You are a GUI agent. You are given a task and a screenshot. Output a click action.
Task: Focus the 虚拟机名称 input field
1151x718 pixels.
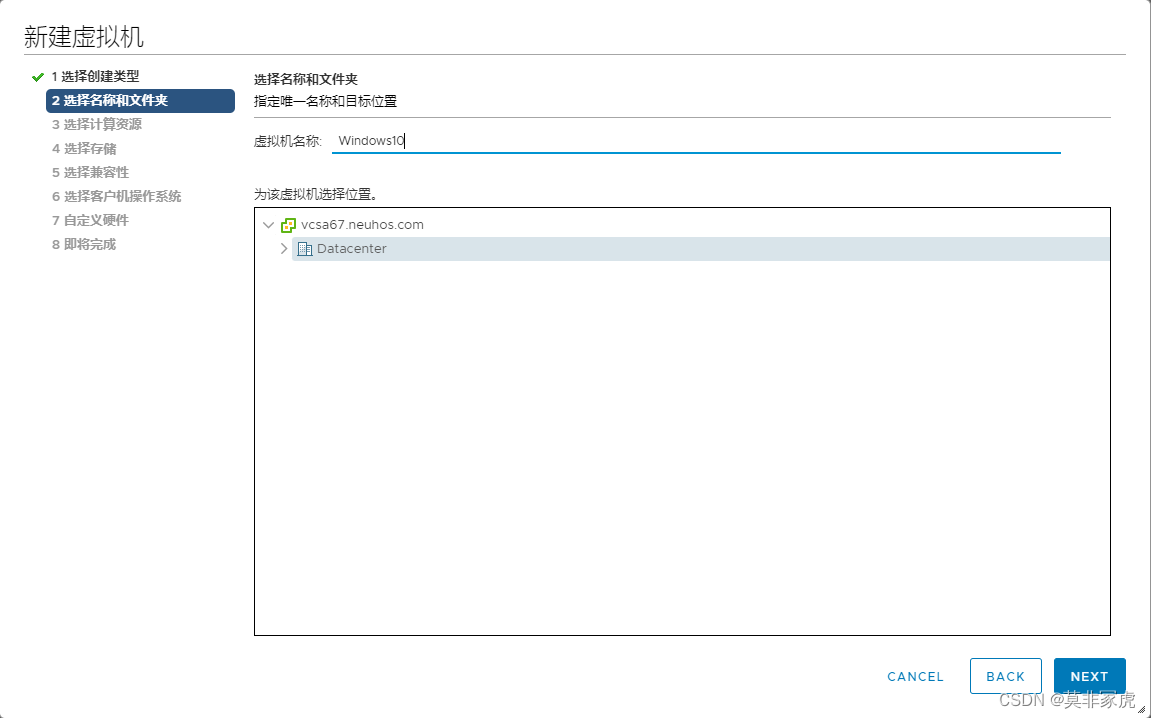(x=696, y=141)
